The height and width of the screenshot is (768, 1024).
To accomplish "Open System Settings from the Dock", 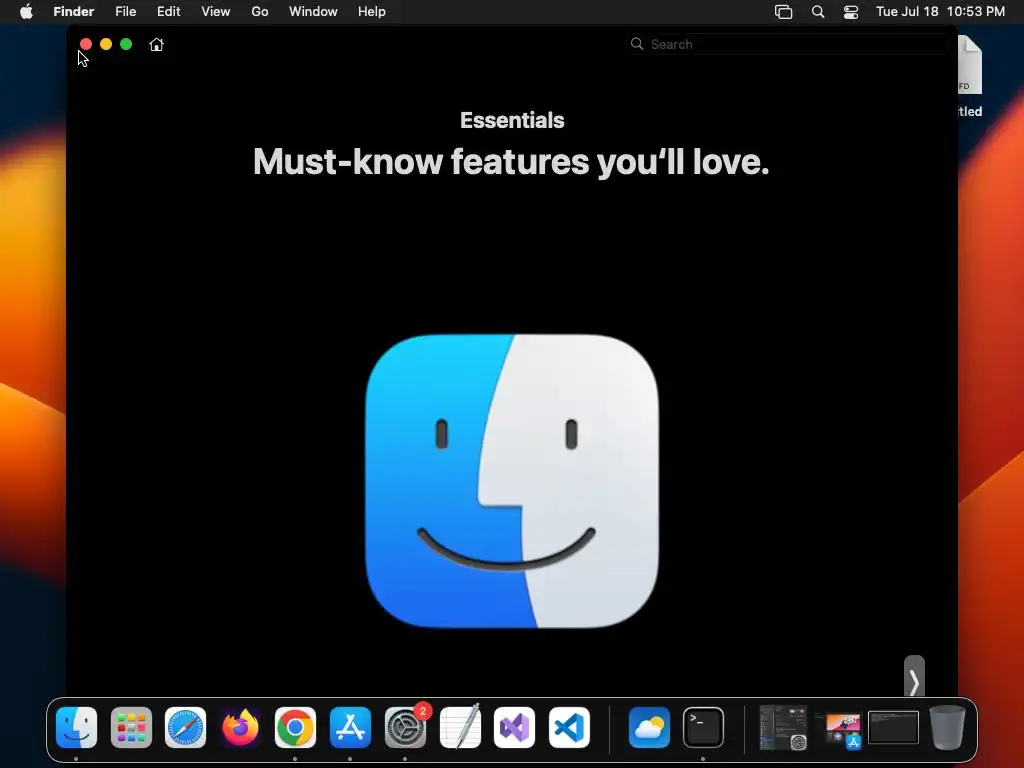I will (405, 728).
